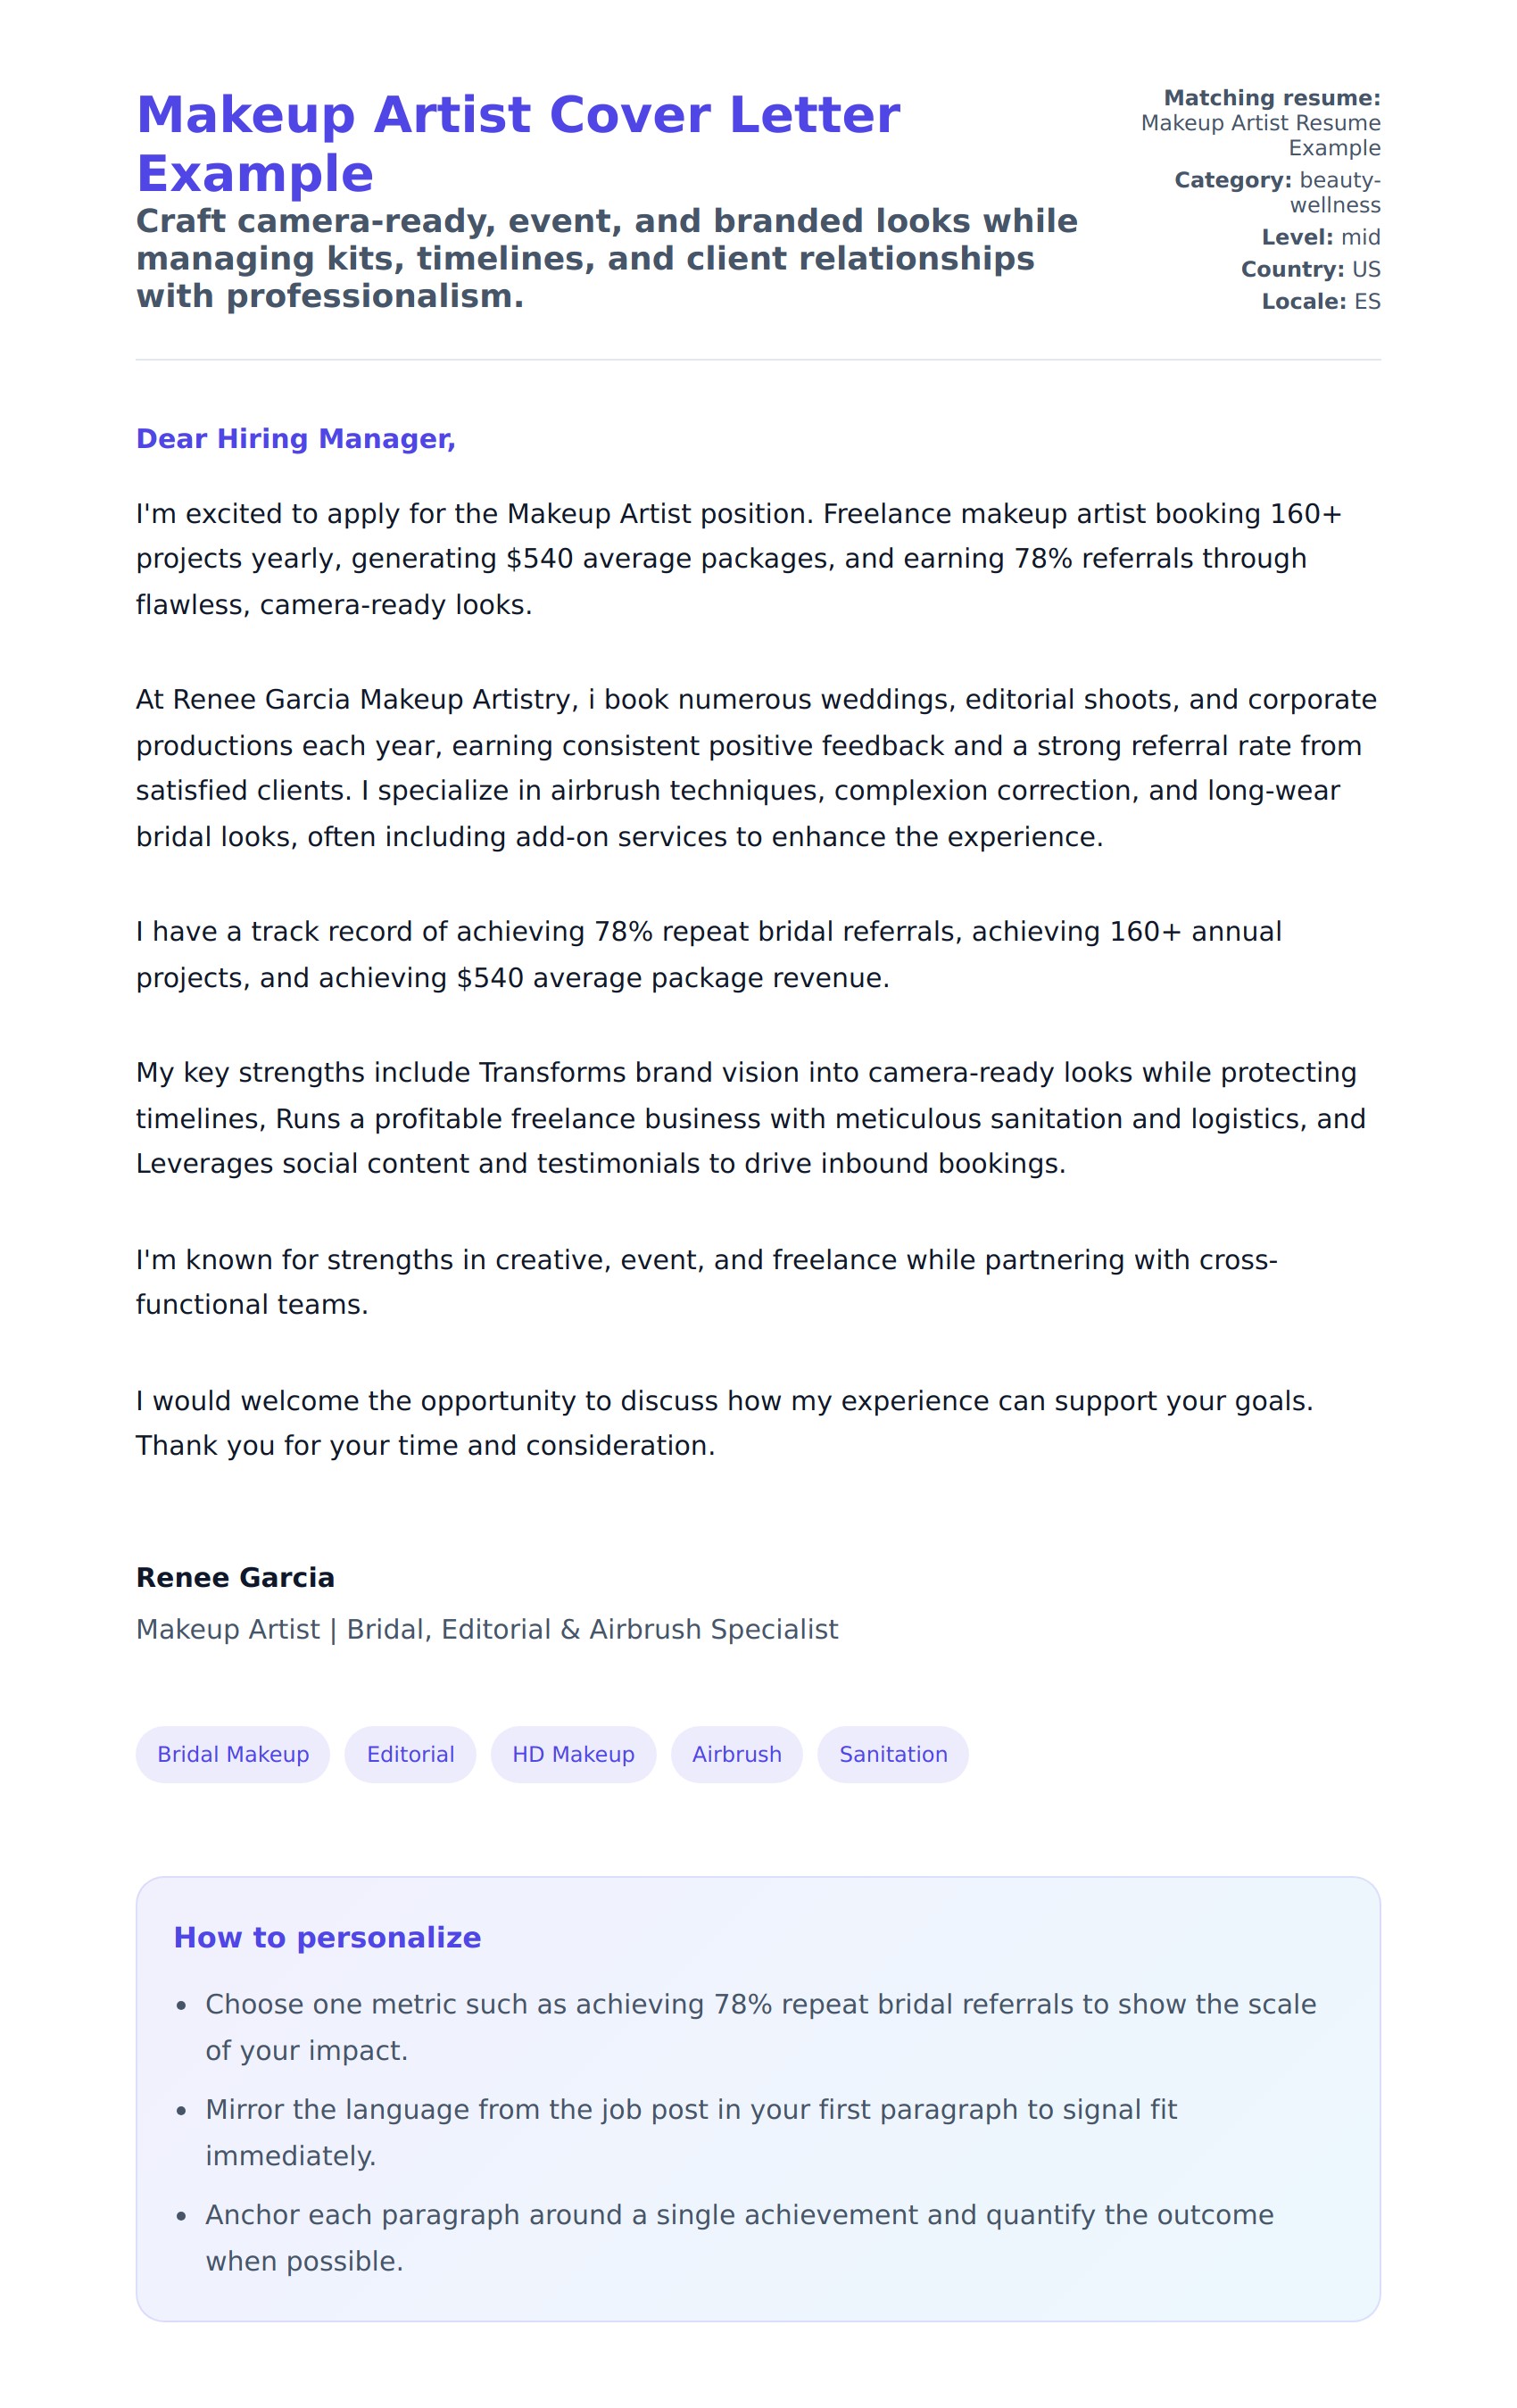Click the Country US metadata line
The height and width of the screenshot is (2408, 1517).
pyautogui.click(x=1310, y=269)
